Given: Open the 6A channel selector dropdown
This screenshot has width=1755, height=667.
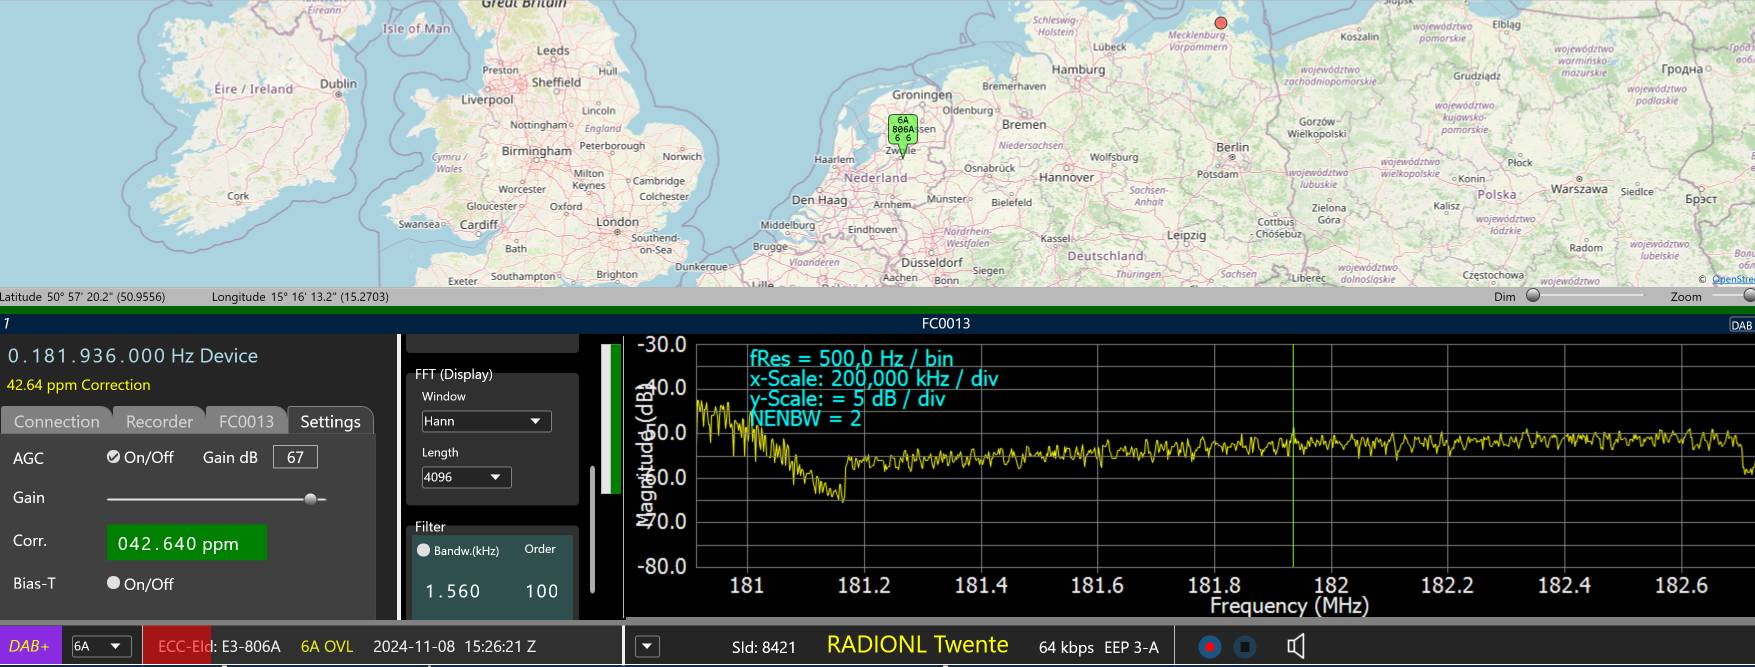Looking at the screenshot, I should point(101,646).
